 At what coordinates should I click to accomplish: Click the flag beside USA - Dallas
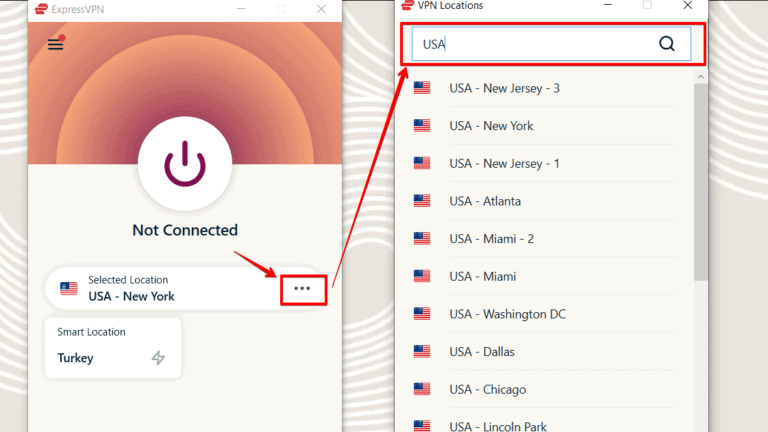click(x=422, y=351)
